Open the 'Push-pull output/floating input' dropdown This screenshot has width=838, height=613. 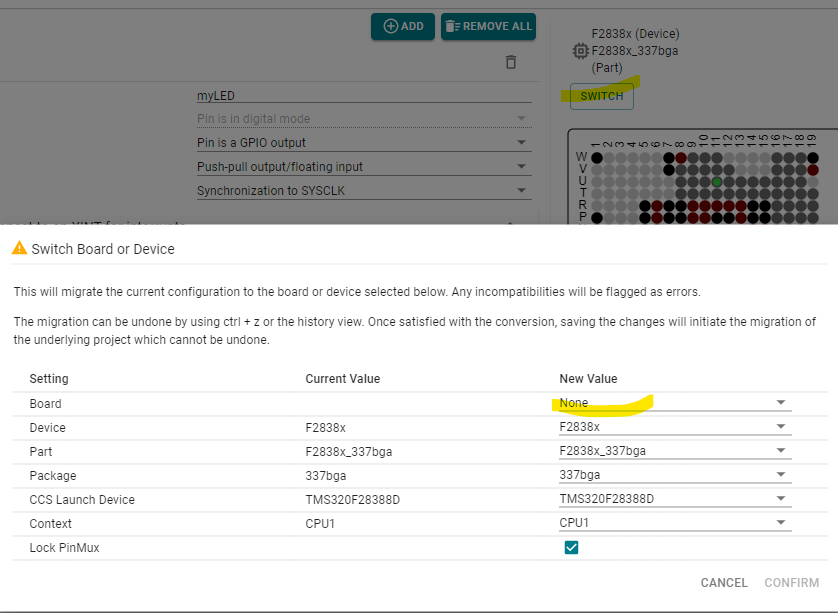coord(364,167)
